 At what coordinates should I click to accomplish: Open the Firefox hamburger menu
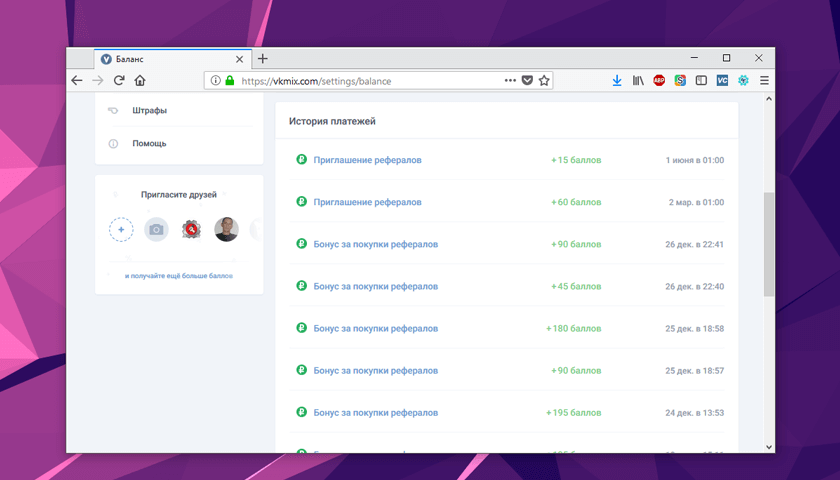coord(764,81)
